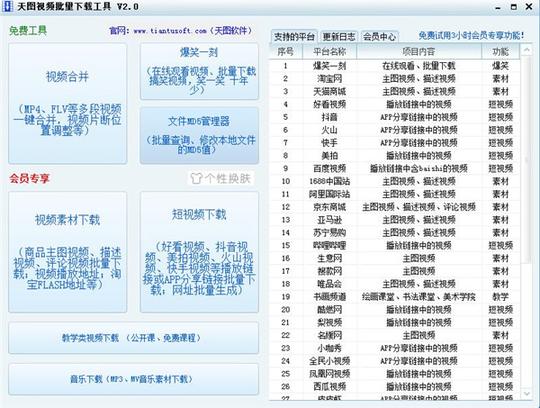
Task: Switch to the 支持的平台 tab
Action: [294, 36]
